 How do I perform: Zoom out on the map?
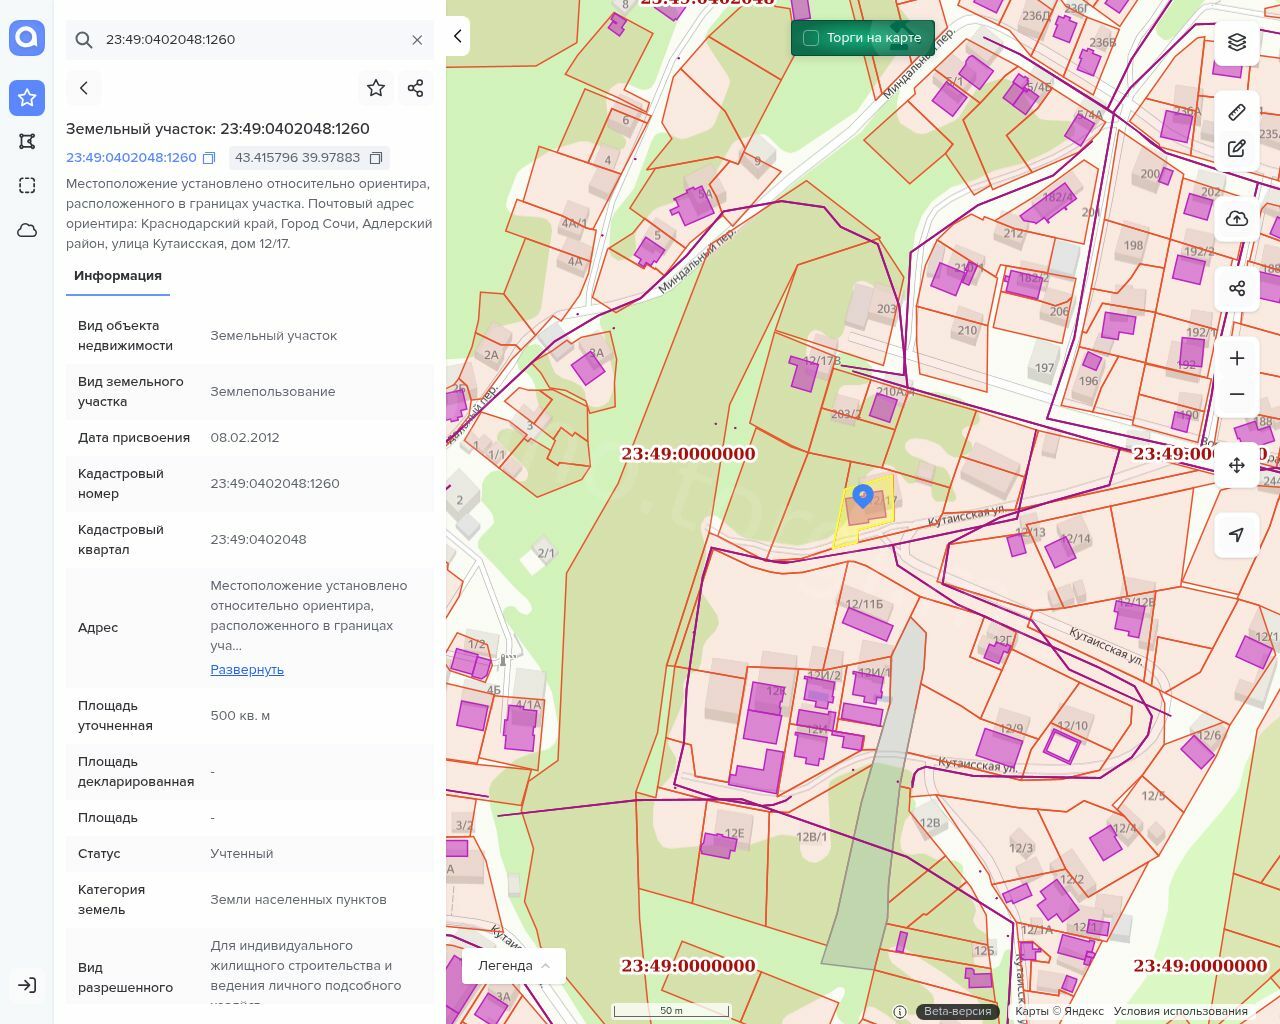coord(1237,394)
